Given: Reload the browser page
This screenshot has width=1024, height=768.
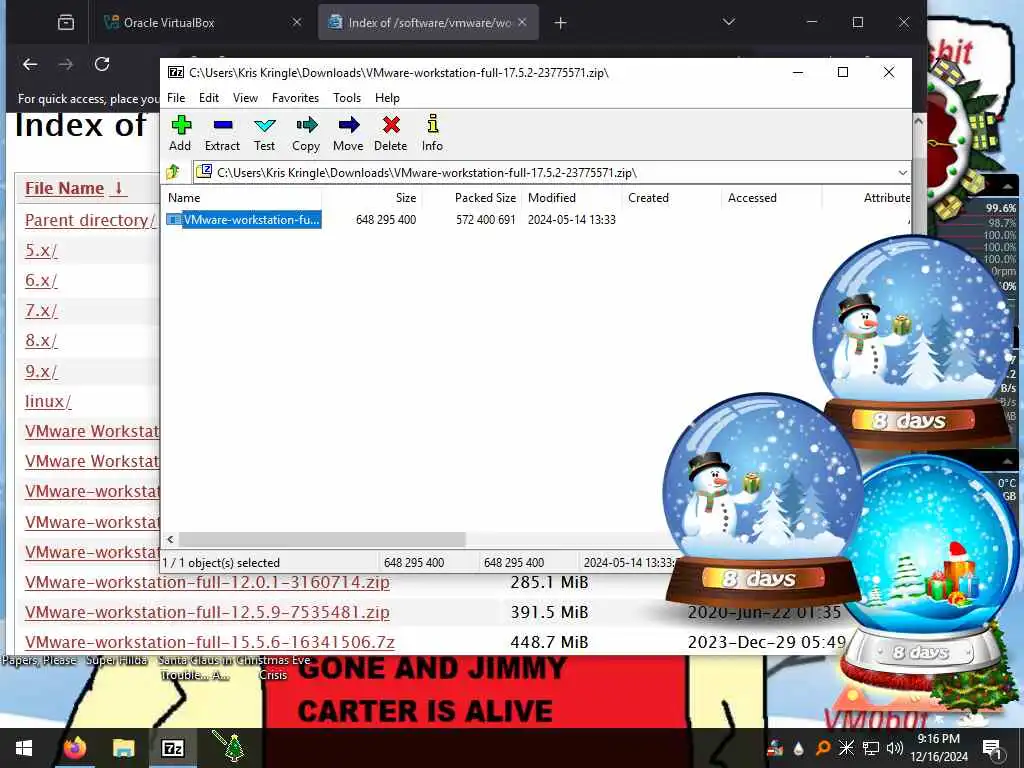Looking at the screenshot, I should (x=102, y=64).
